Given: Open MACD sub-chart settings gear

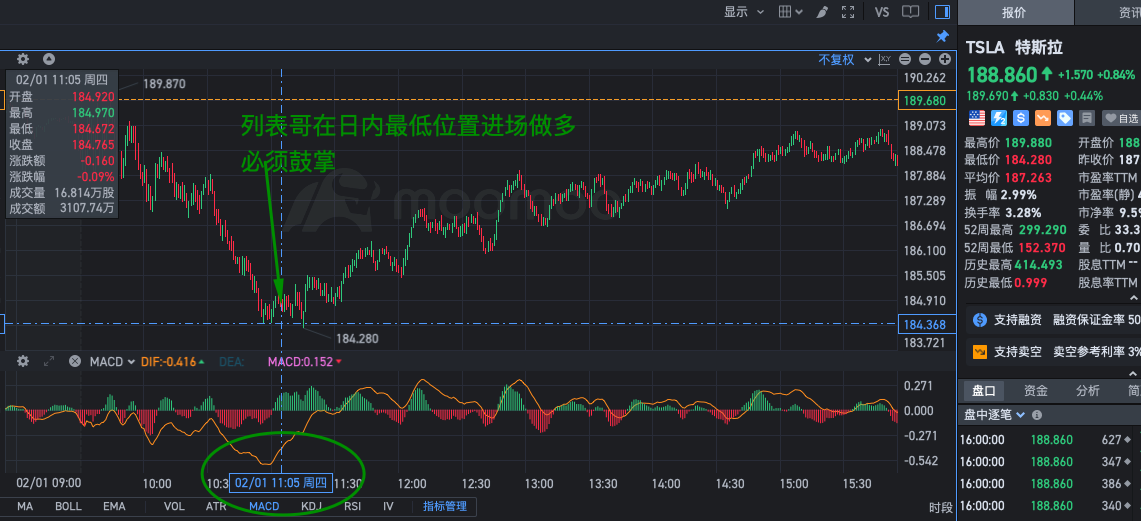Looking at the screenshot, I should coord(23,361).
